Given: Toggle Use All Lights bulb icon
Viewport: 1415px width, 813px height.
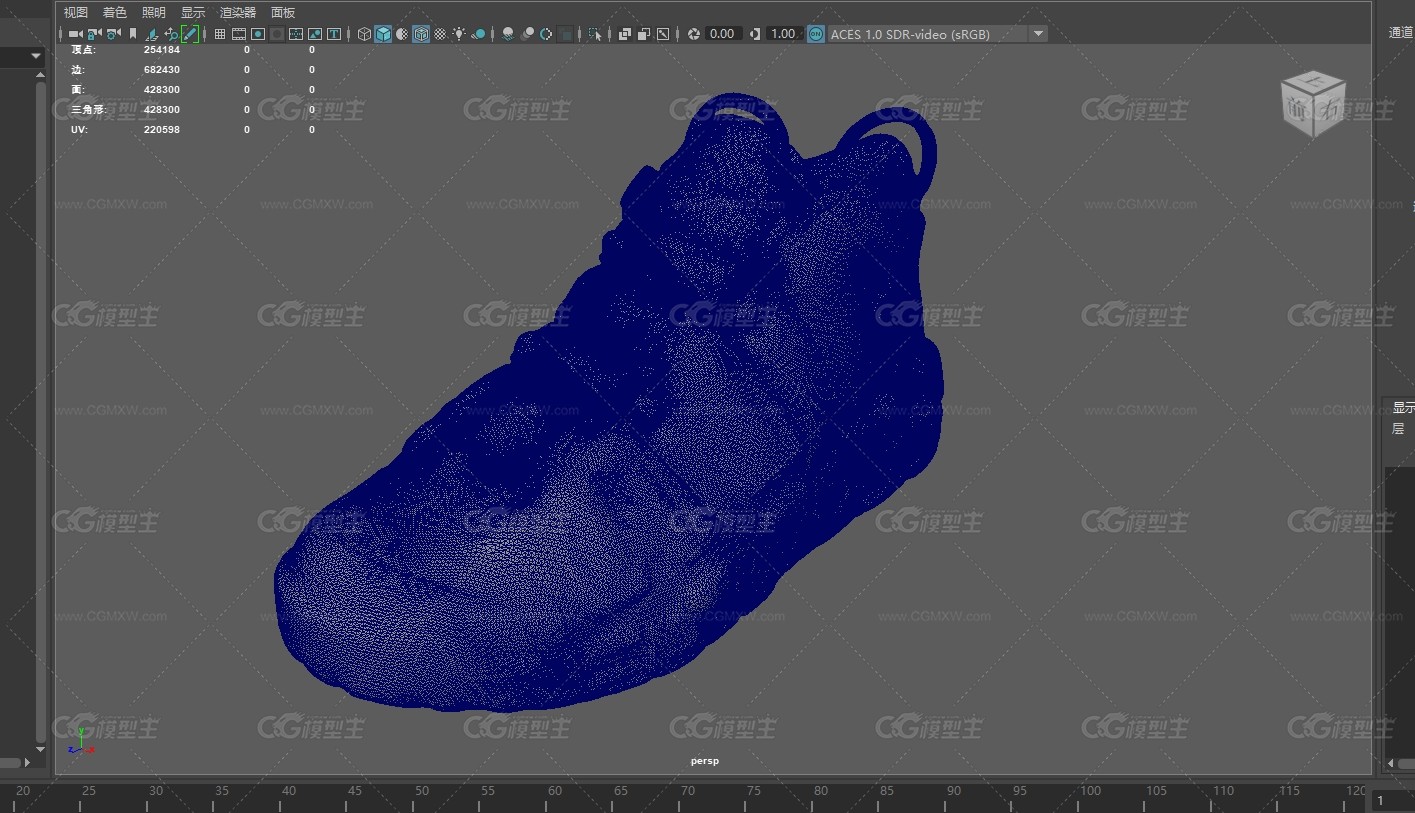Looking at the screenshot, I should click(x=459, y=34).
